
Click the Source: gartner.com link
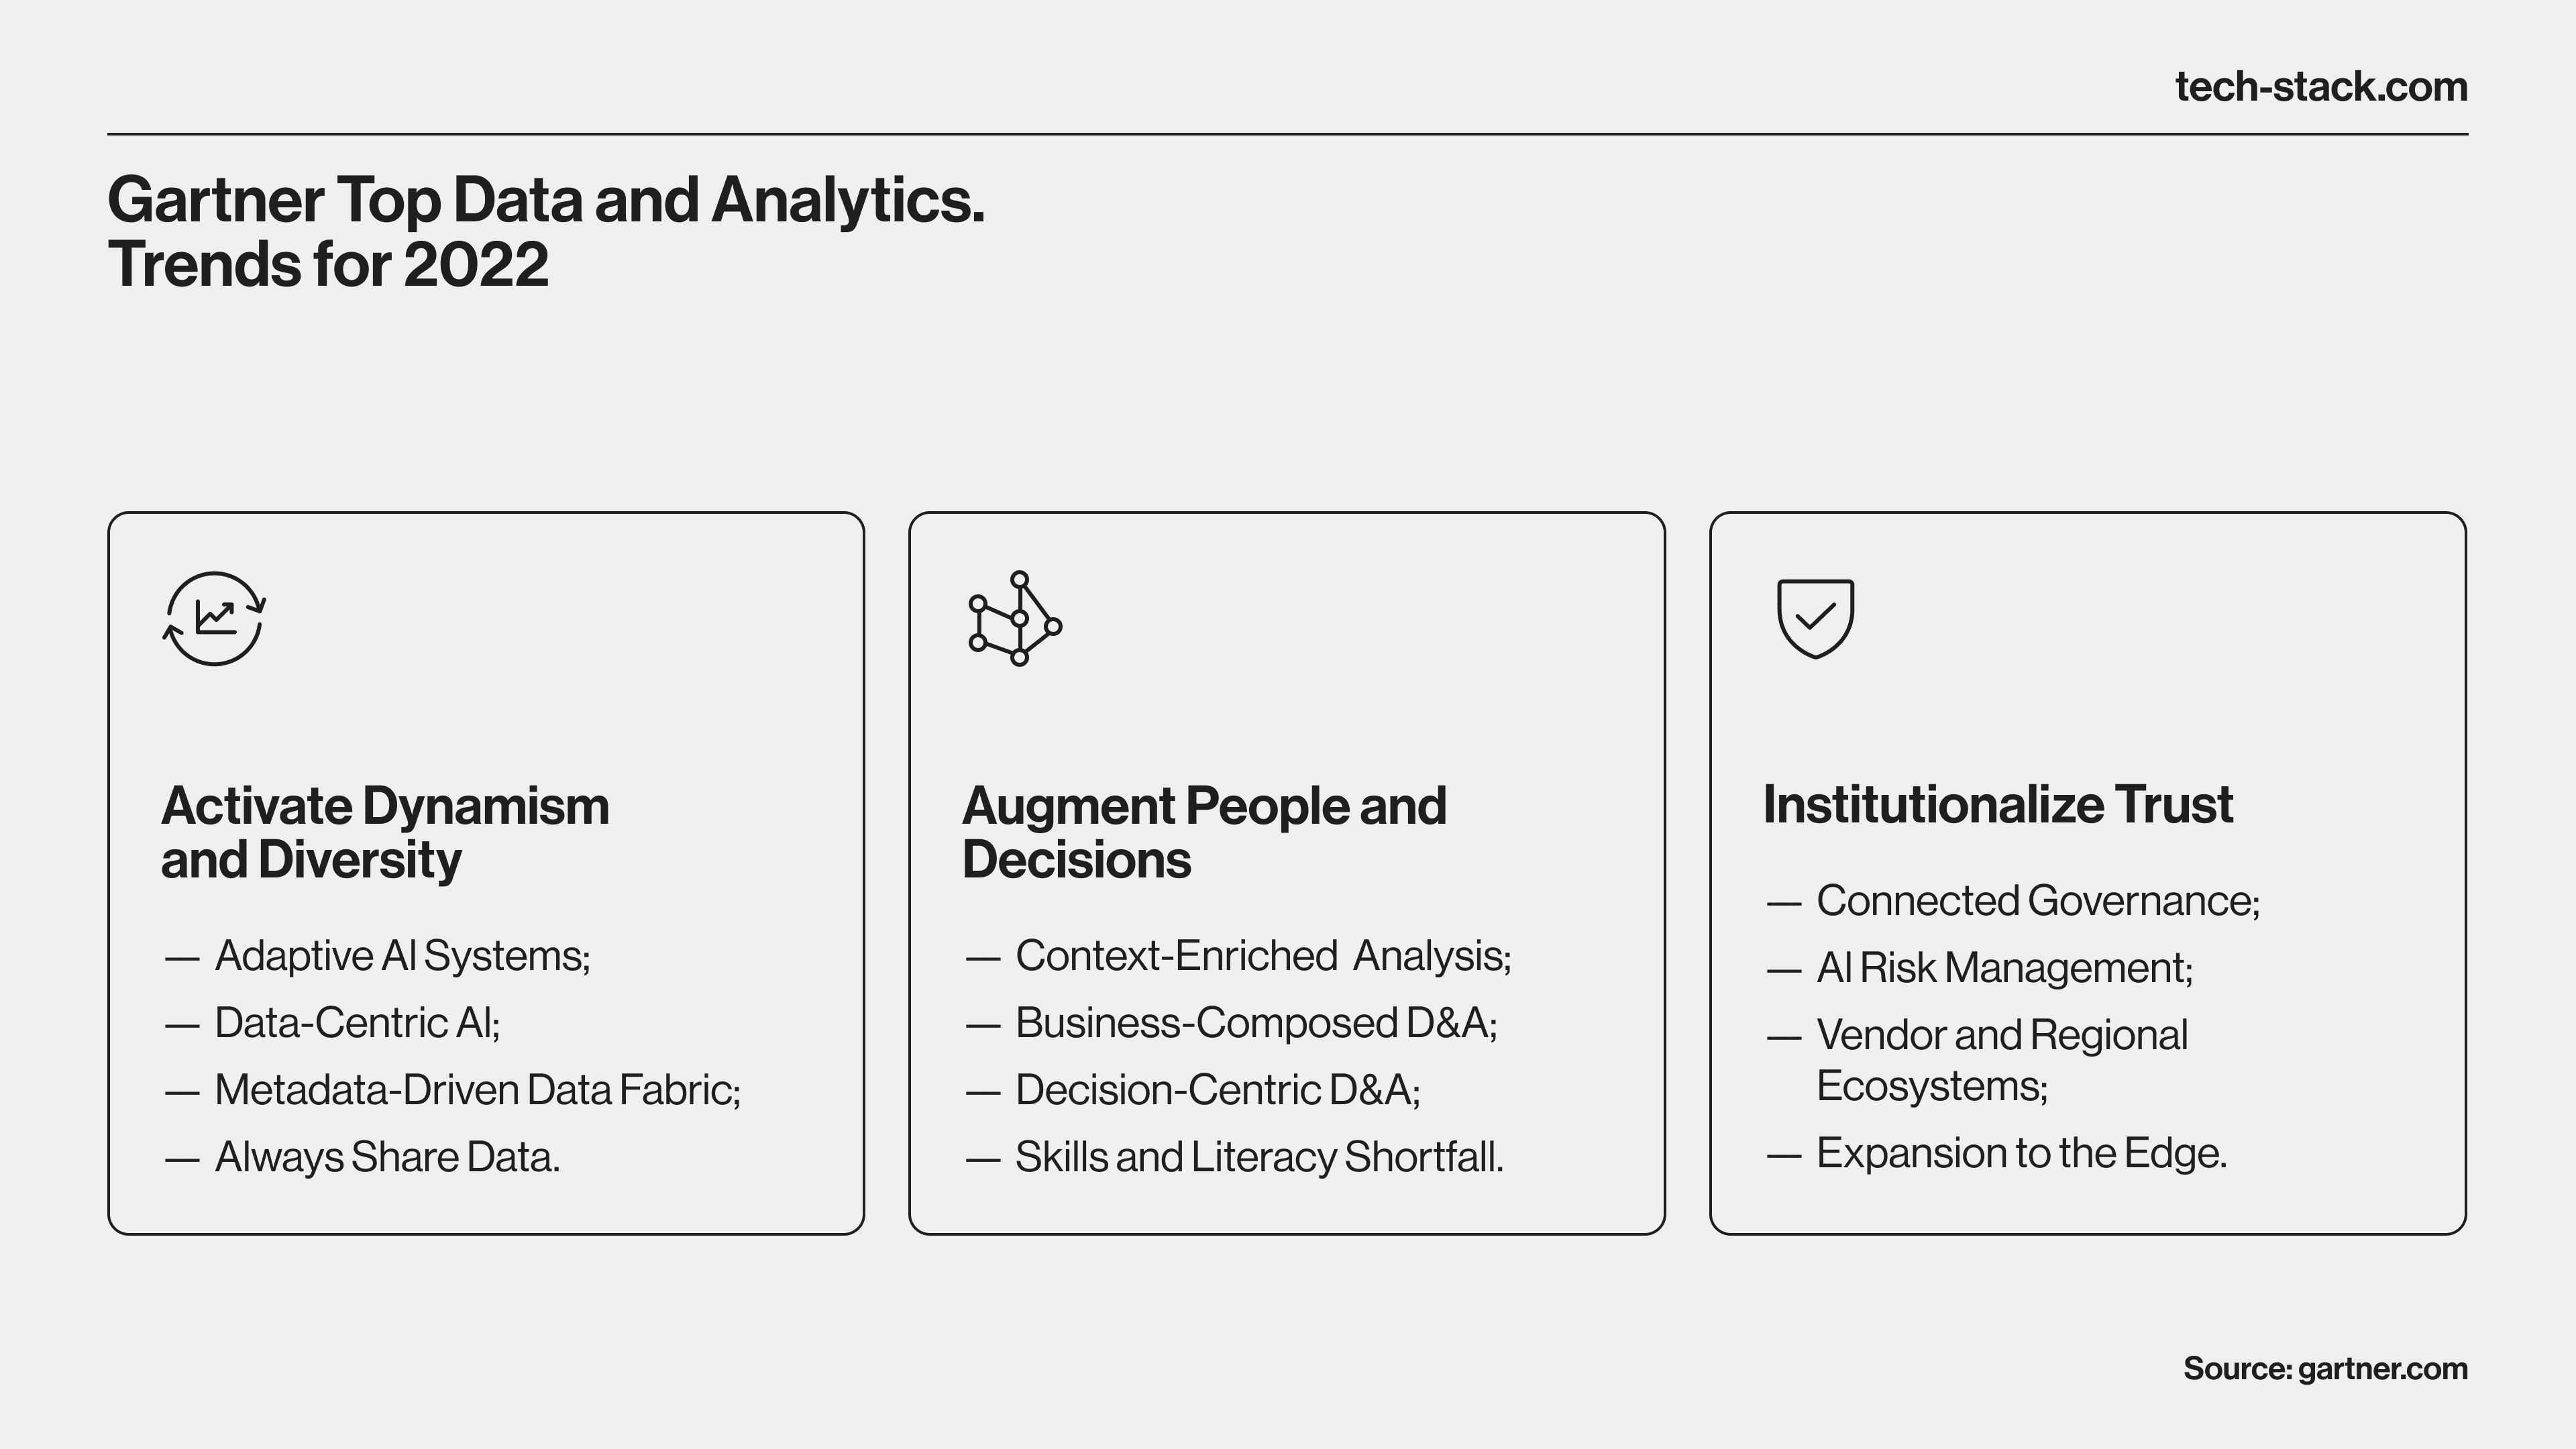pyautogui.click(x=2325, y=1368)
